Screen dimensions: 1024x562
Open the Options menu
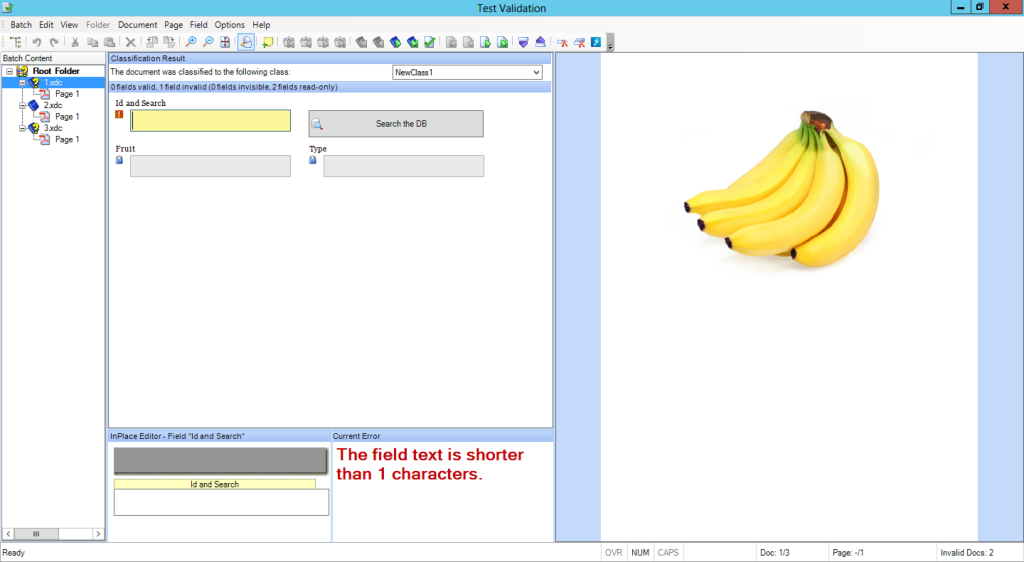(x=229, y=24)
